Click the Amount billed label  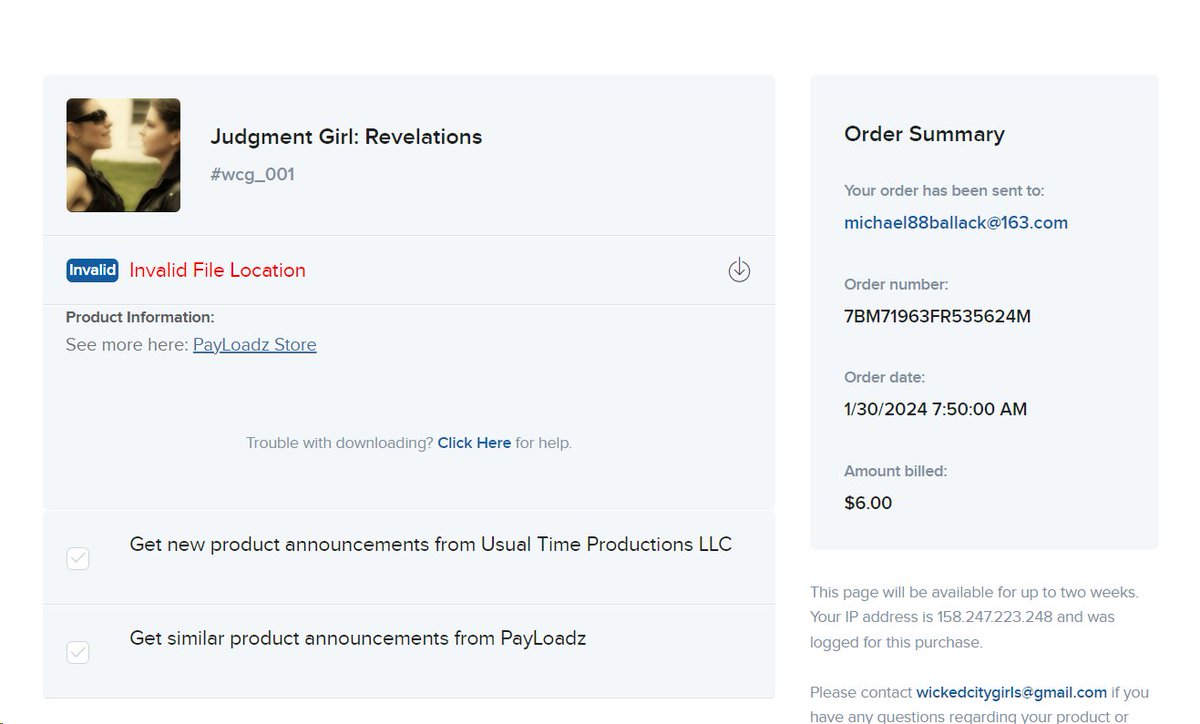tap(896, 471)
